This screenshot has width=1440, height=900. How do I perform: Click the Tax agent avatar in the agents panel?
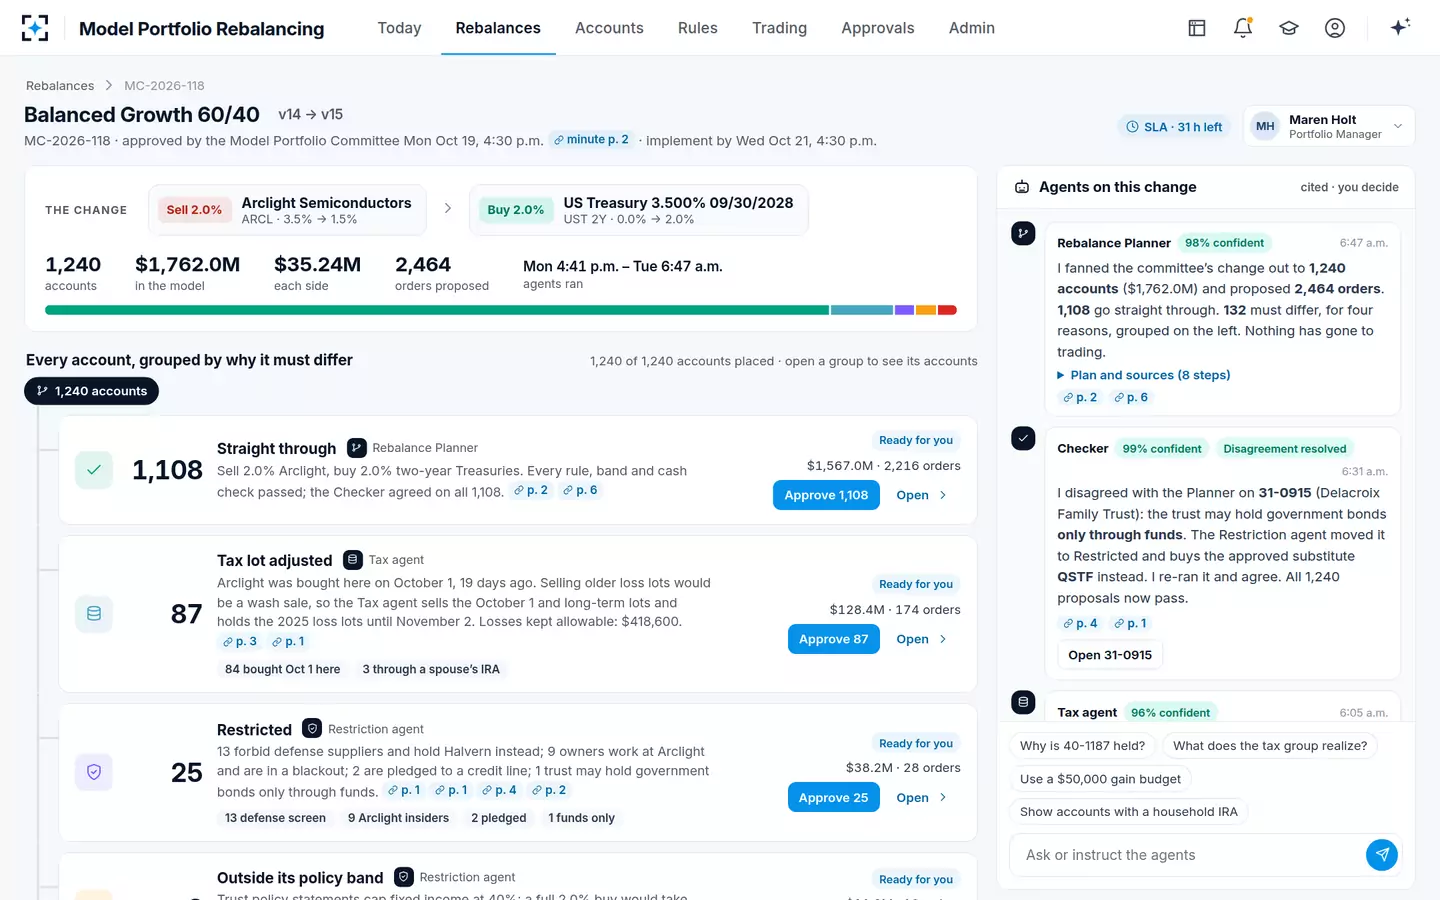[1023, 702]
